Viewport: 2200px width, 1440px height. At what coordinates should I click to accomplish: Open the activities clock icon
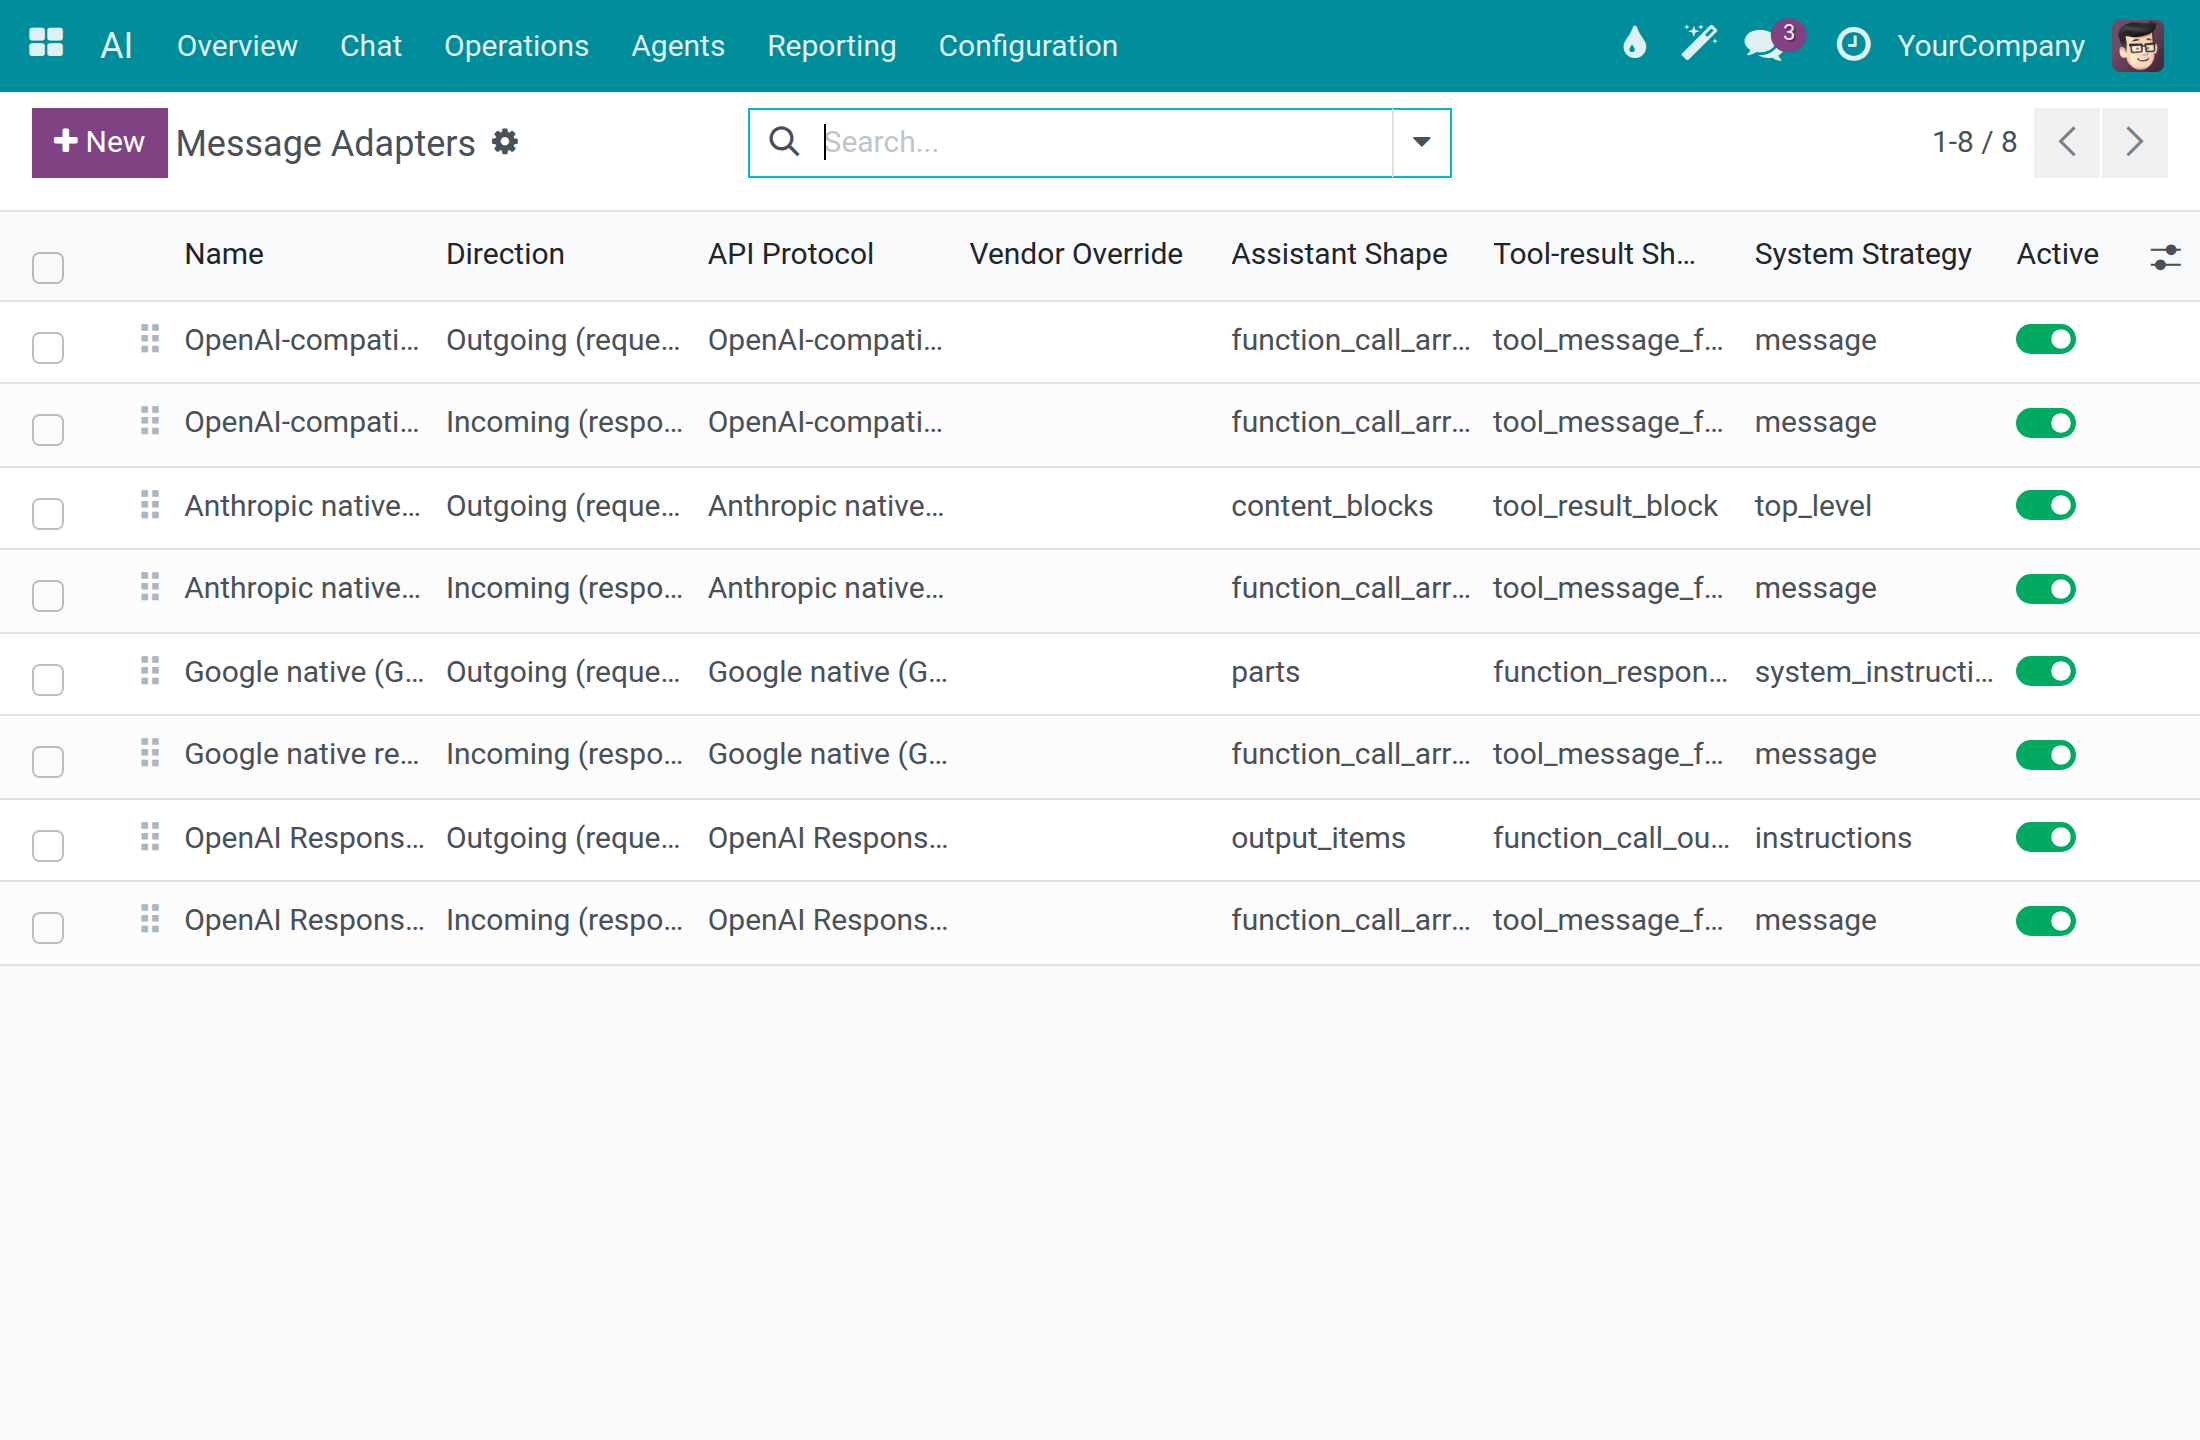tap(1853, 44)
